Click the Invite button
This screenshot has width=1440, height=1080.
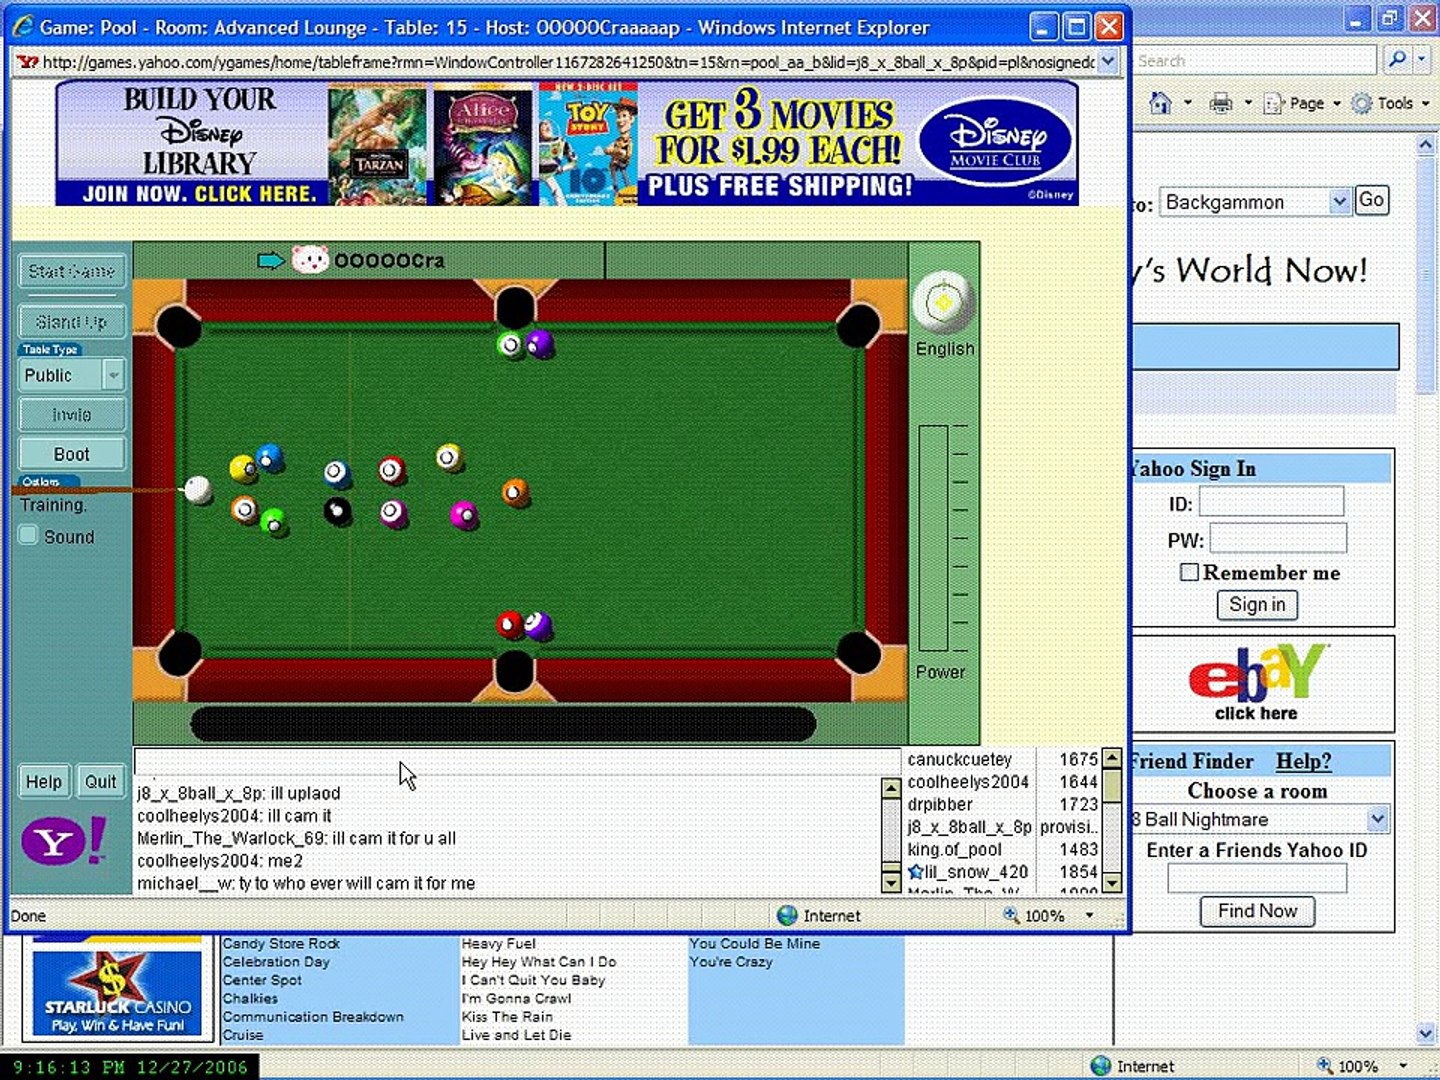click(72, 414)
